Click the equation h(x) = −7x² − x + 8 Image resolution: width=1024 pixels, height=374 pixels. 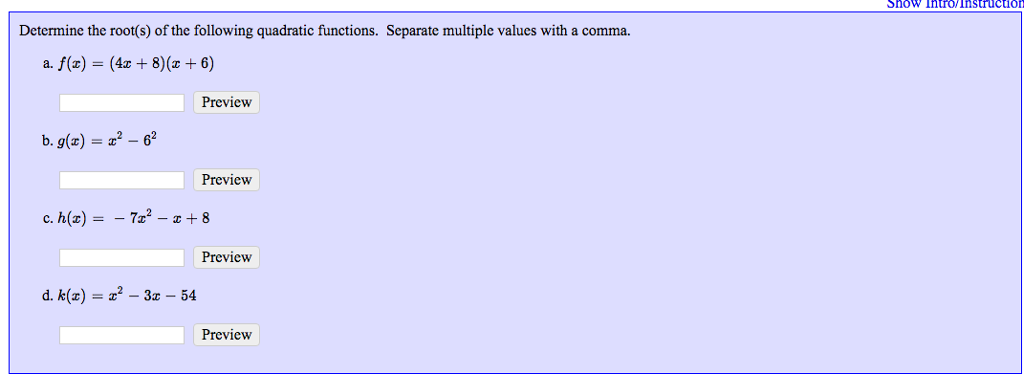pyautogui.click(x=133, y=218)
